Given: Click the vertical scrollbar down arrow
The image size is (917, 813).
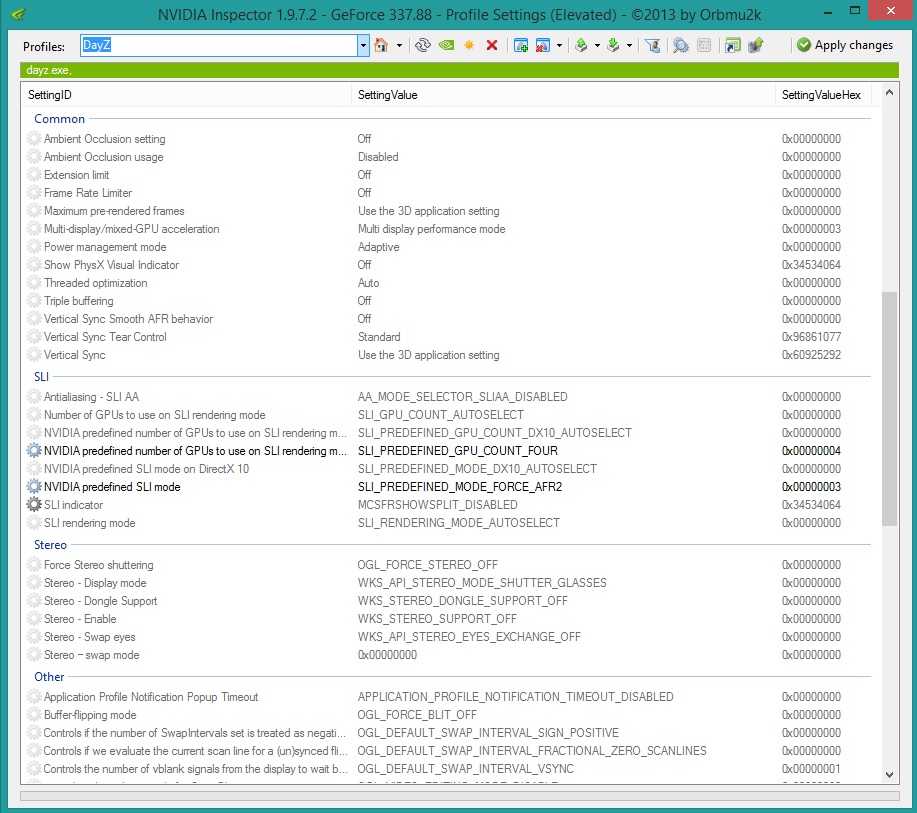Looking at the screenshot, I should point(890,775).
